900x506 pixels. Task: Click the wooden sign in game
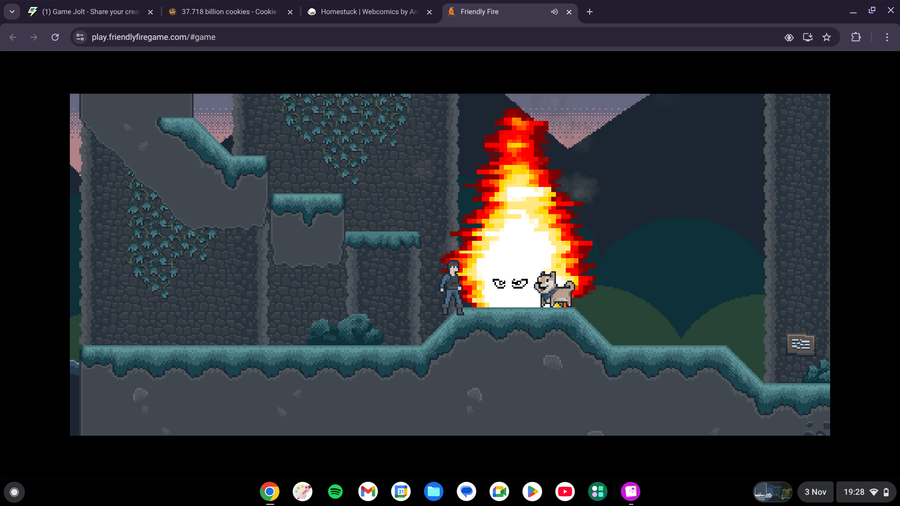click(801, 344)
